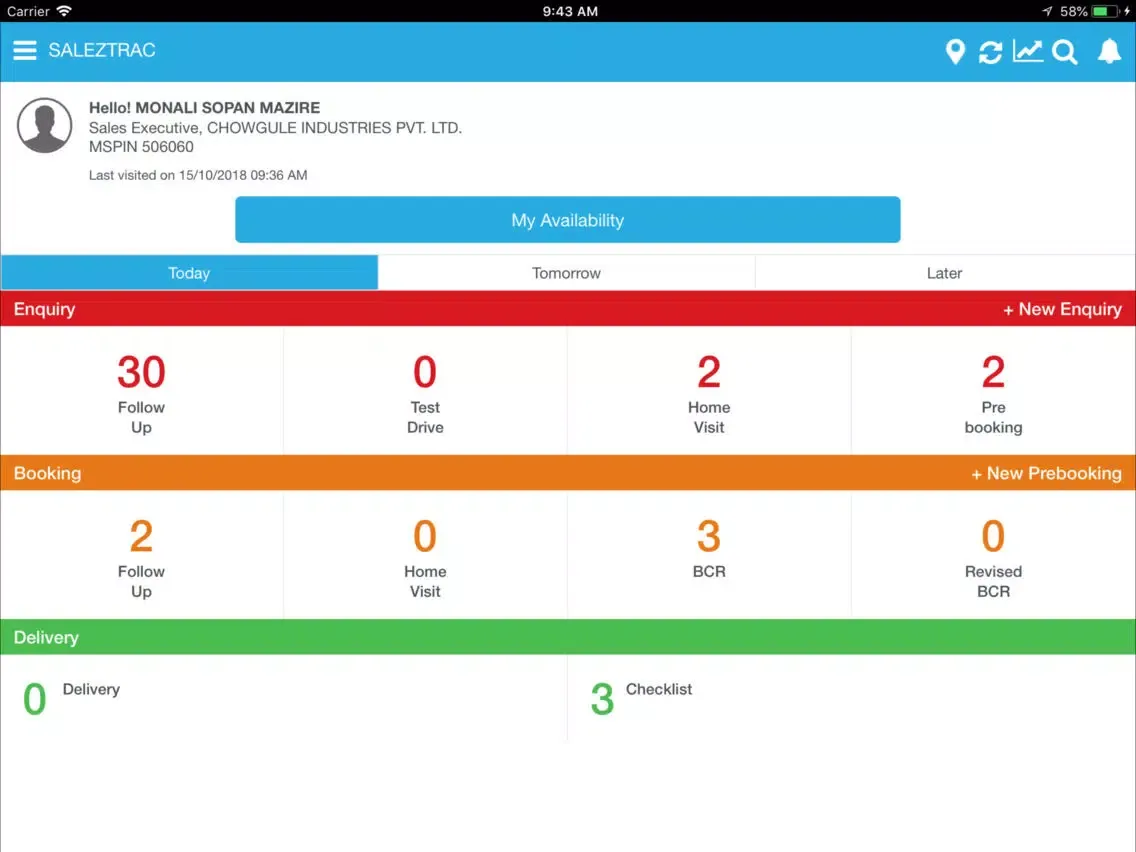Screen dimensions: 1136x852
Task: Open Booking Home Visit tile
Action: pos(425,556)
